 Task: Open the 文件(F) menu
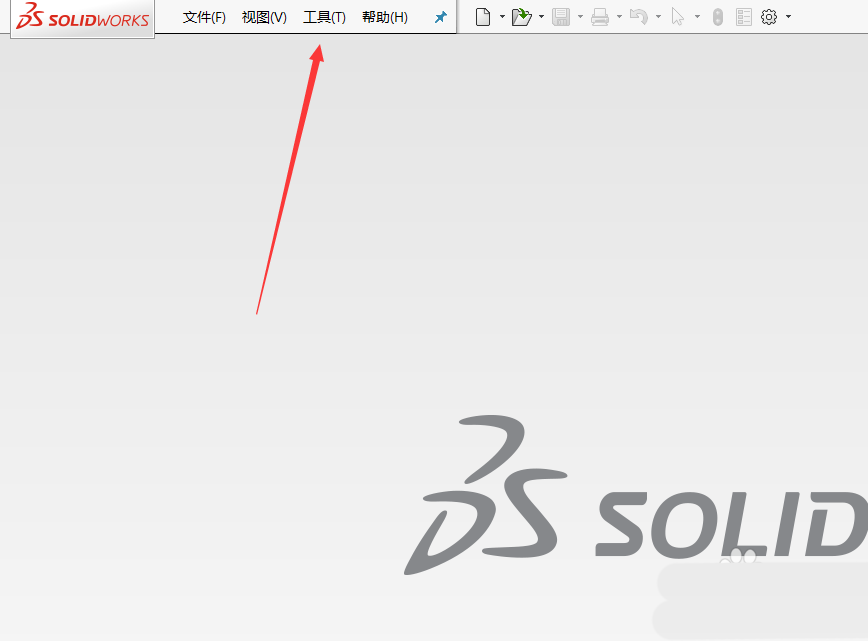pos(204,18)
